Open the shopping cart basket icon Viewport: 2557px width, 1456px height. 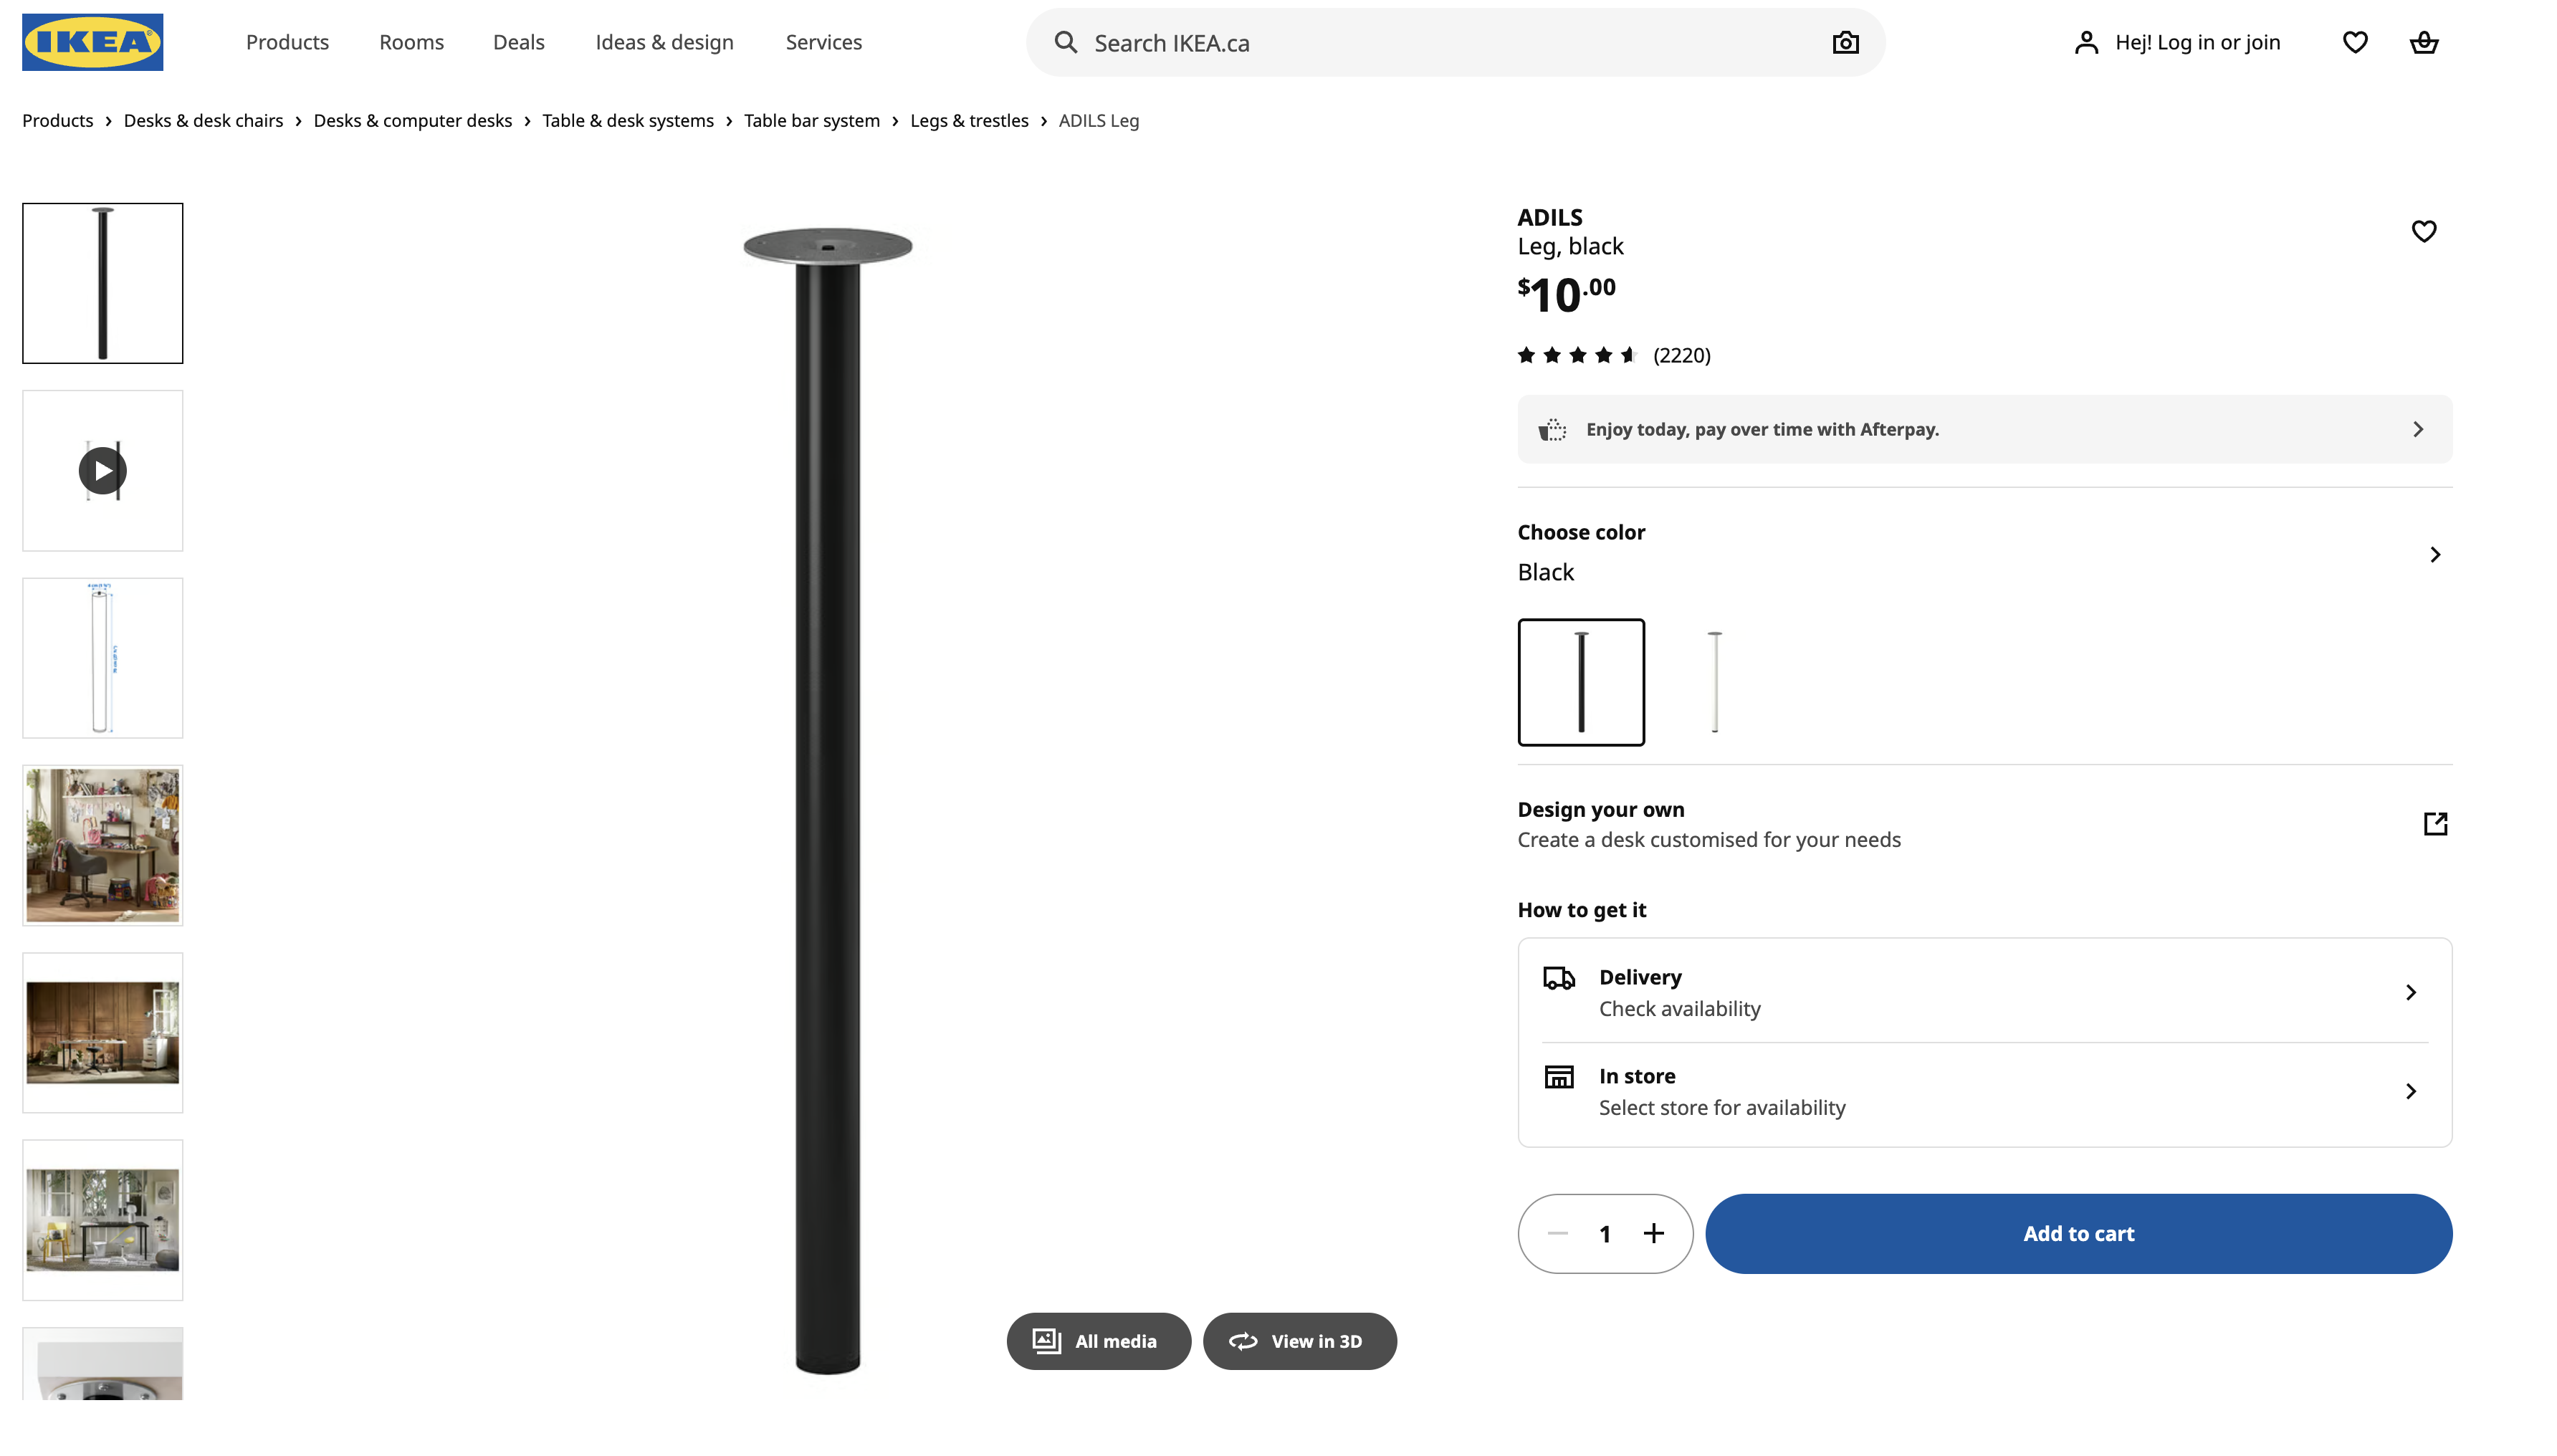2423,42
